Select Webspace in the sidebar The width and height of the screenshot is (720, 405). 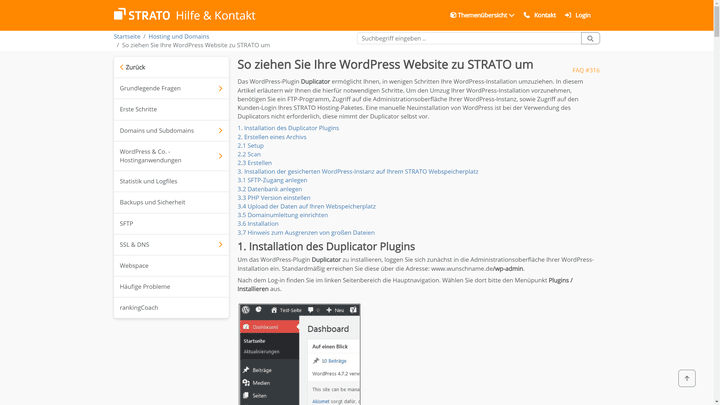(171, 265)
